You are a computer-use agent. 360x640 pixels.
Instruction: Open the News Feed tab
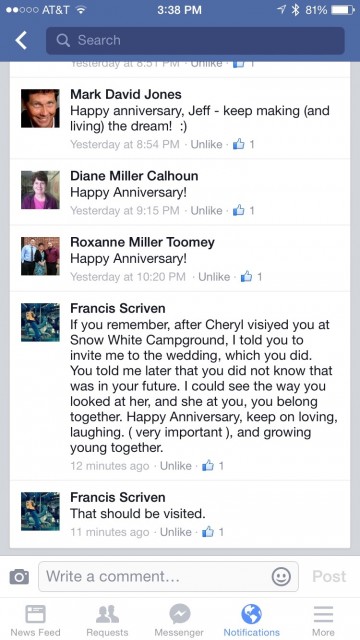point(35,620)
